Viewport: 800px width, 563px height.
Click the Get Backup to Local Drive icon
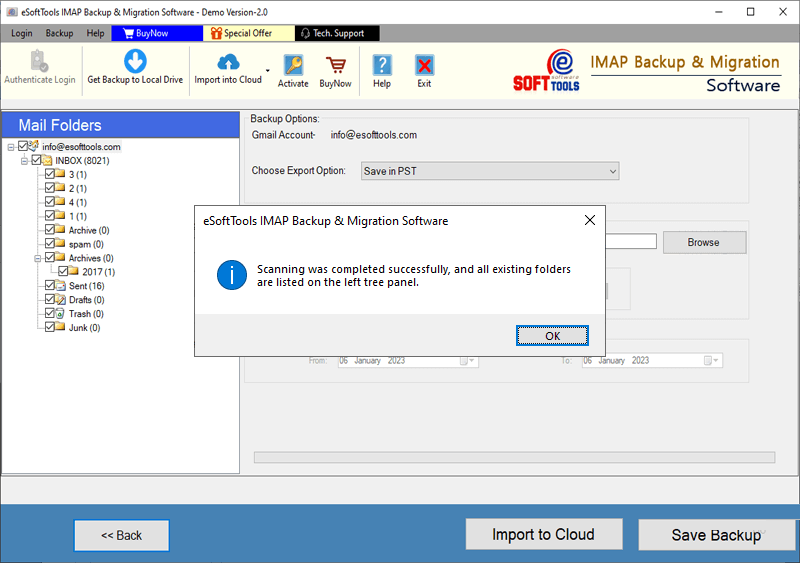click(135, 61)
